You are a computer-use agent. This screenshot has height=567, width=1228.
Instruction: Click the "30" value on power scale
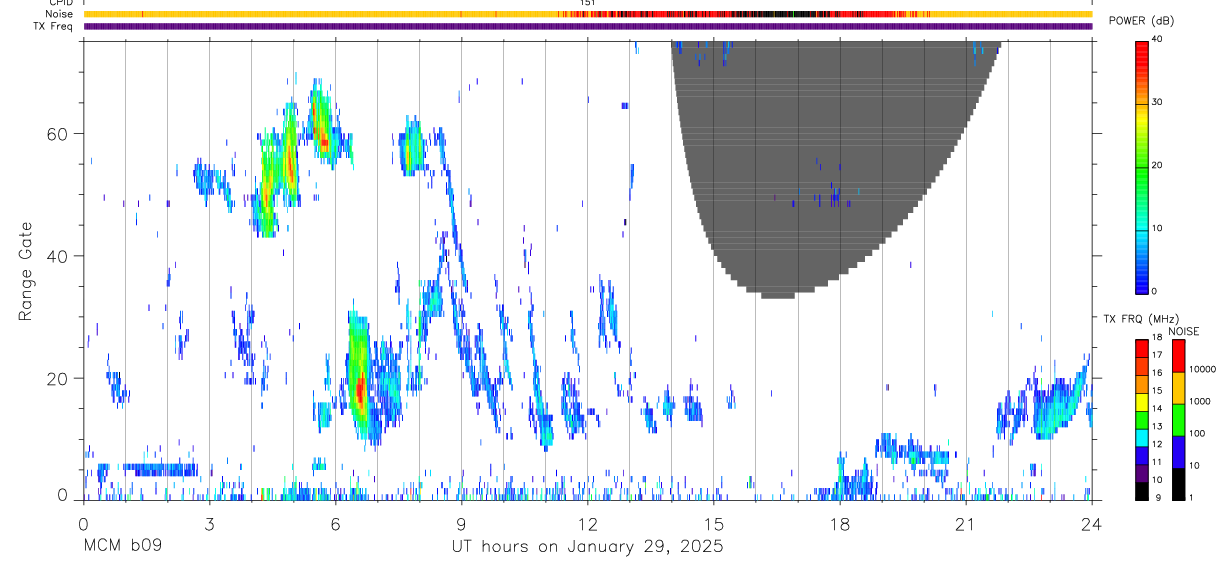[1158, 102]
